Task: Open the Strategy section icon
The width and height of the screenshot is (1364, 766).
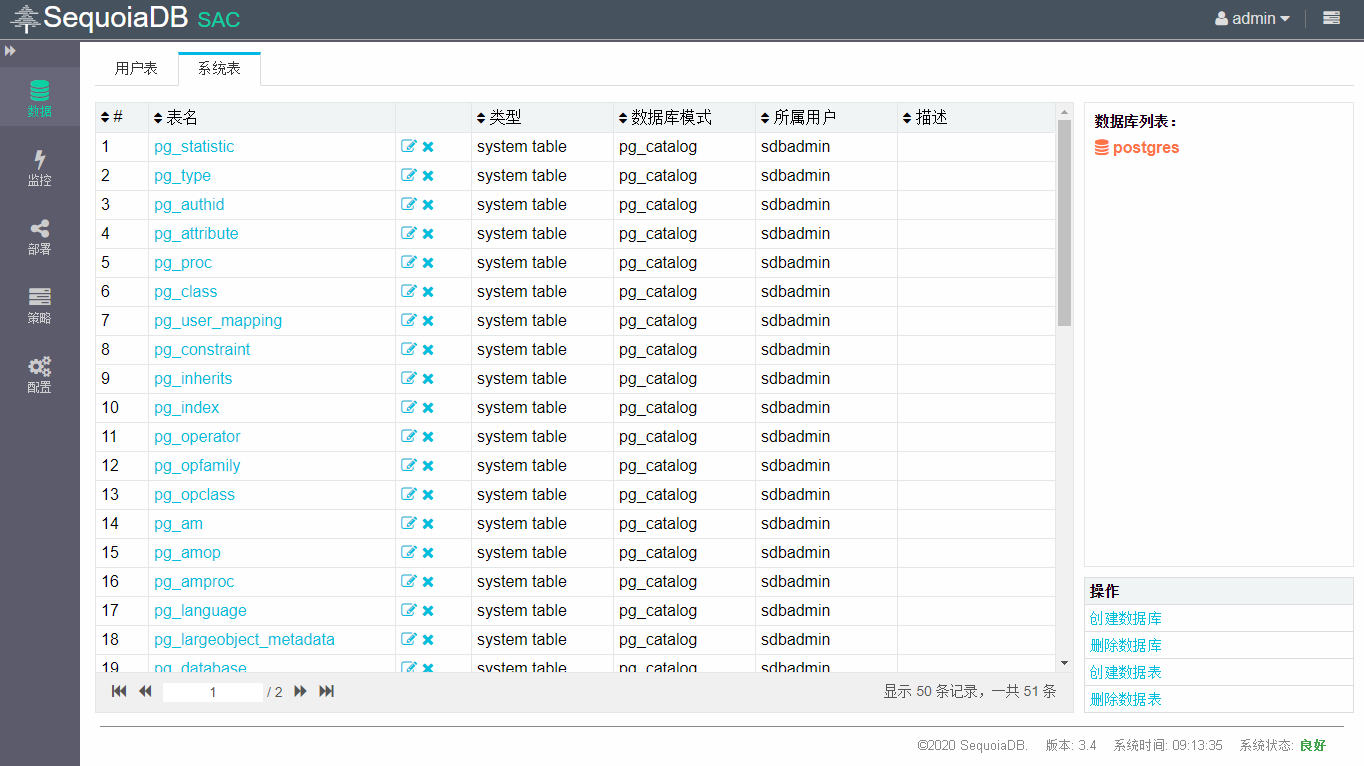Action: 39,304
